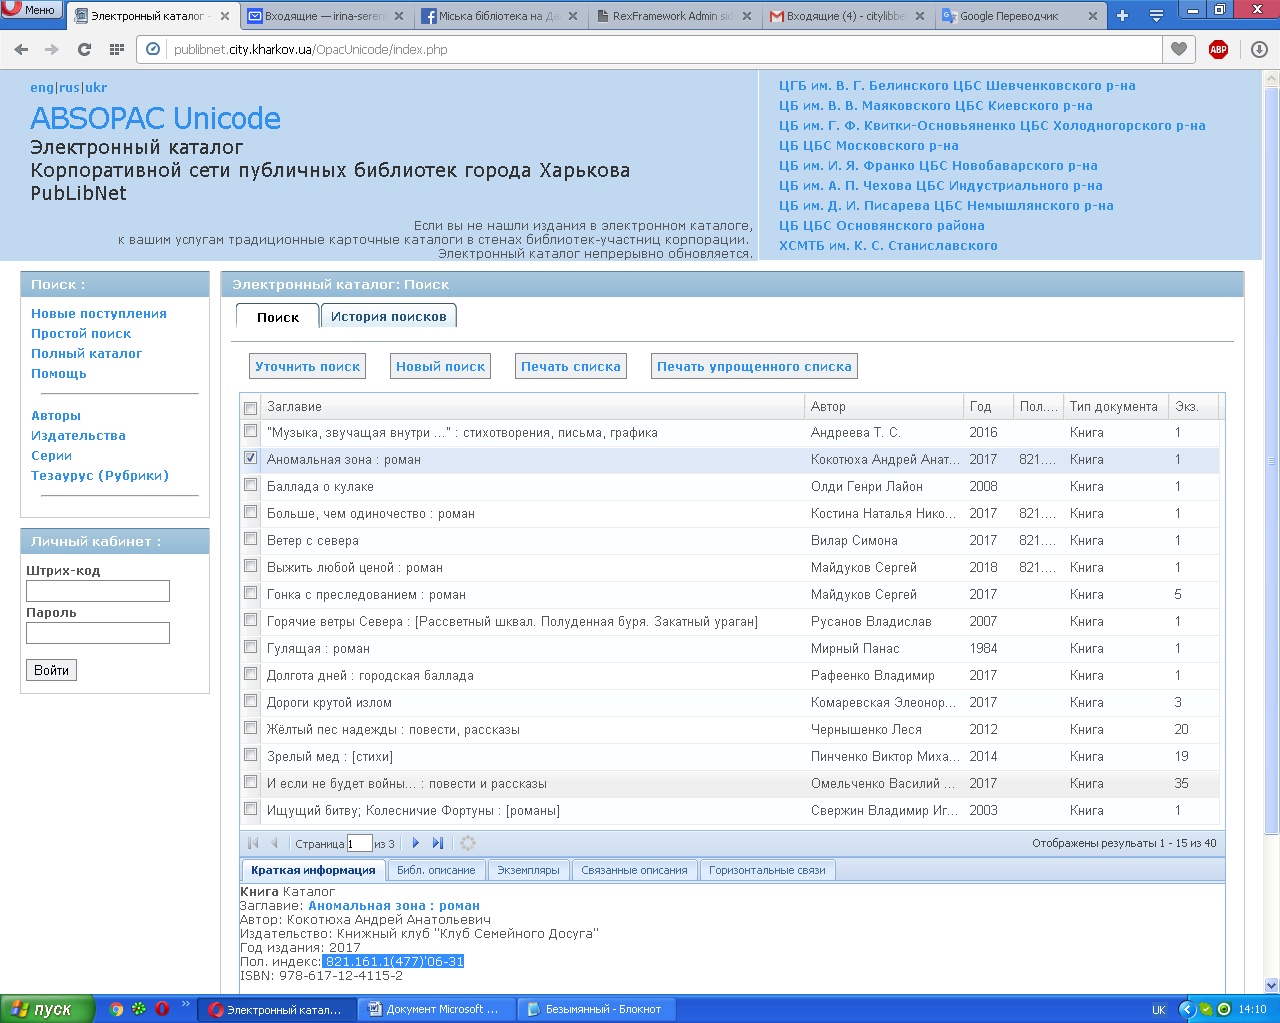The image size is (1280, 1023).
Task: Click Печать упрощенного списка button
Action: [754, 367]
